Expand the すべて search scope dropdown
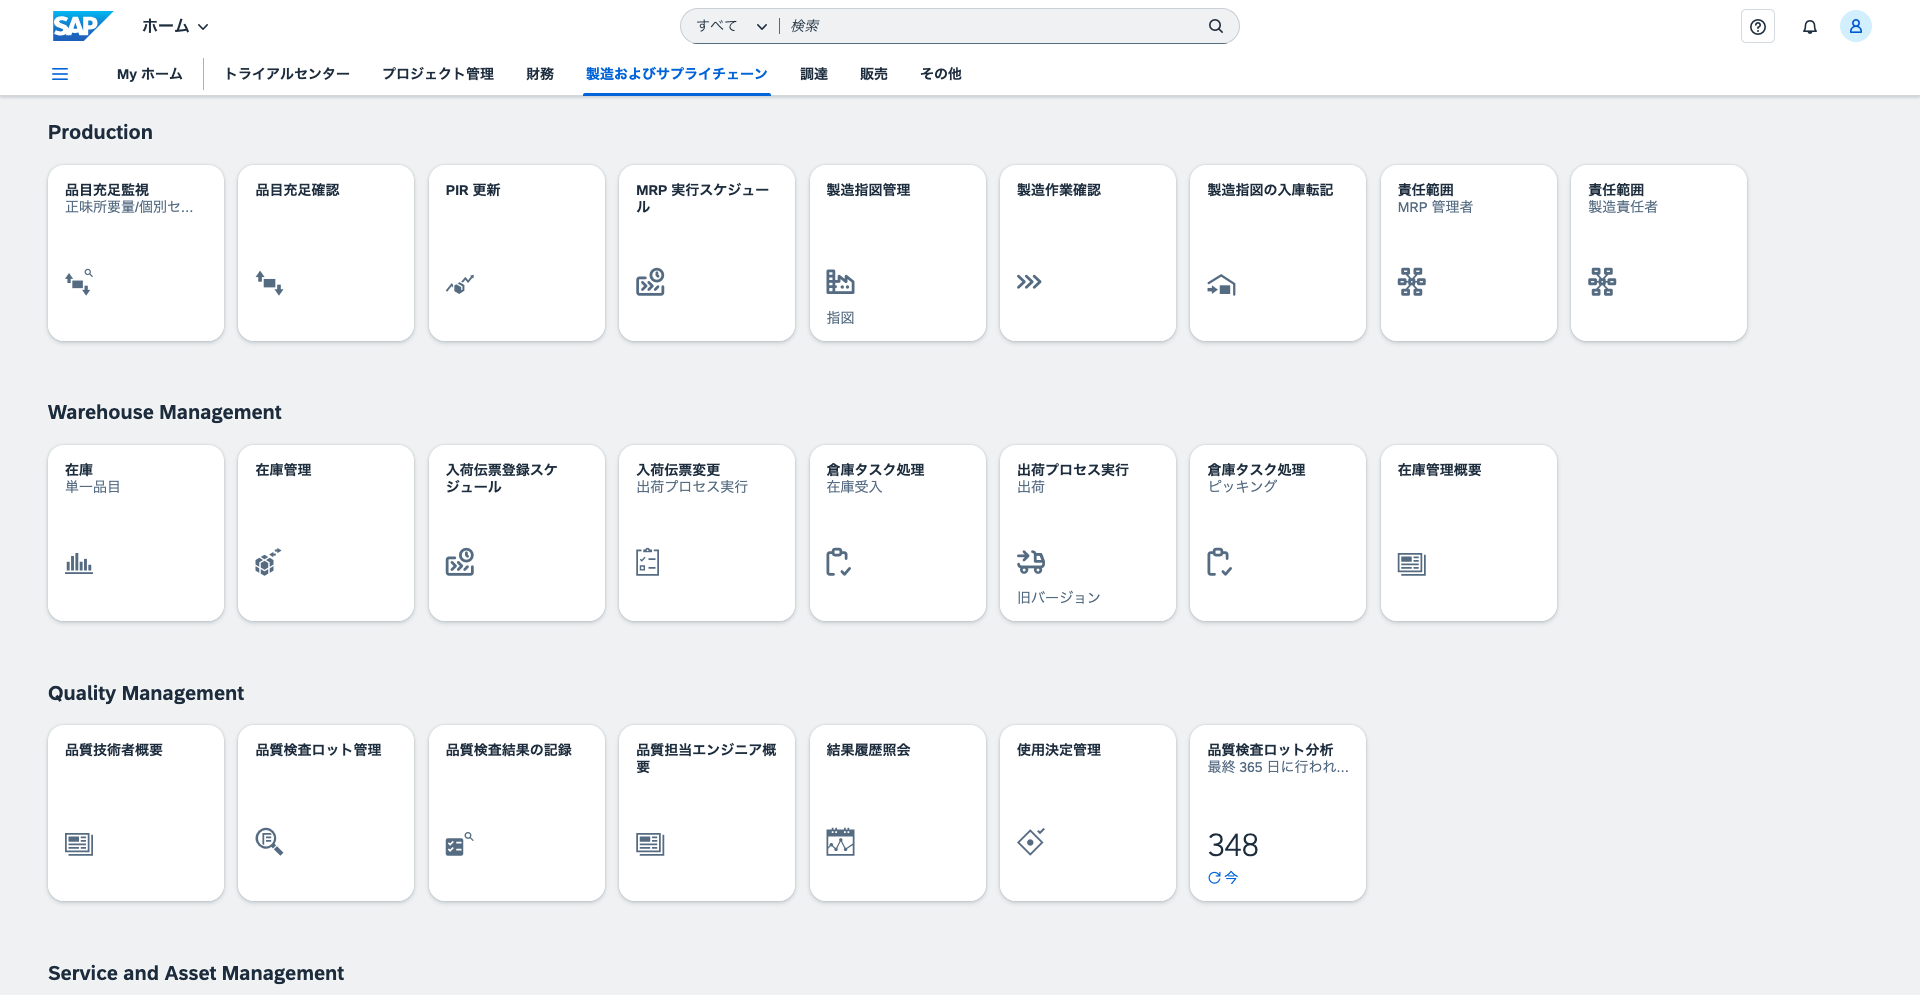This screenshot has height=995, width=1920. (732, 26)
